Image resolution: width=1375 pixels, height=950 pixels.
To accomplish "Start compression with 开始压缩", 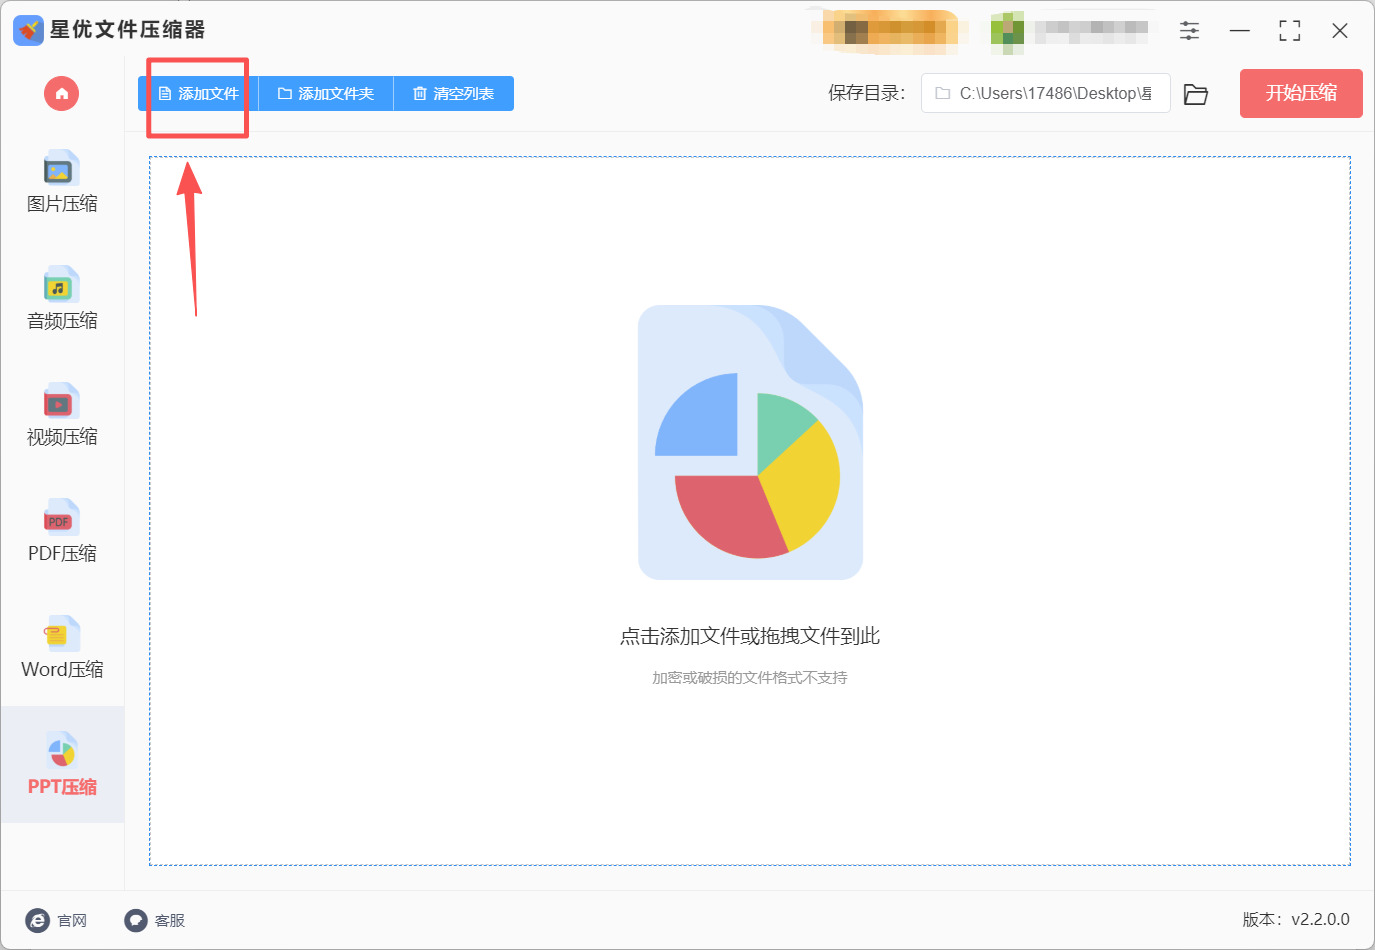I will (1301, 93).
